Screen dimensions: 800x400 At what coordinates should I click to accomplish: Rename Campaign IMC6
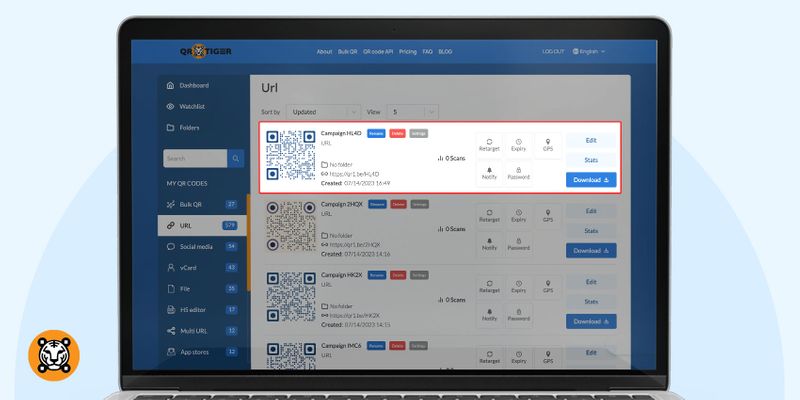pyautogui.click(x=376, y=346)
